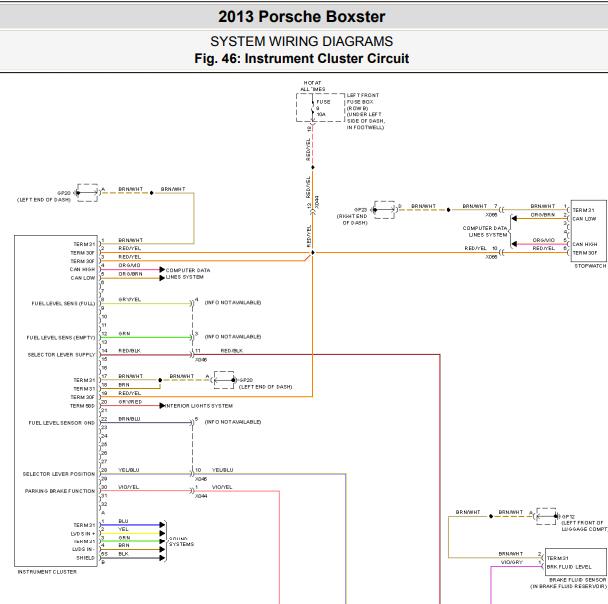The width and height of the screenshot is (608, 604).
Task: Click the "BRAKE FLUID SENSOR" label
Action: point(577,580)
